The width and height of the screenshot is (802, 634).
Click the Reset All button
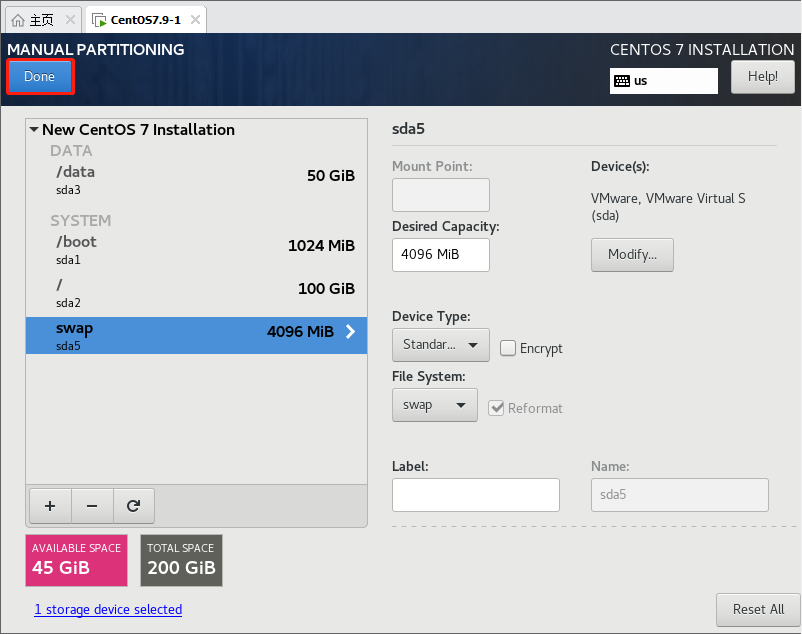[x=757, y=609]
